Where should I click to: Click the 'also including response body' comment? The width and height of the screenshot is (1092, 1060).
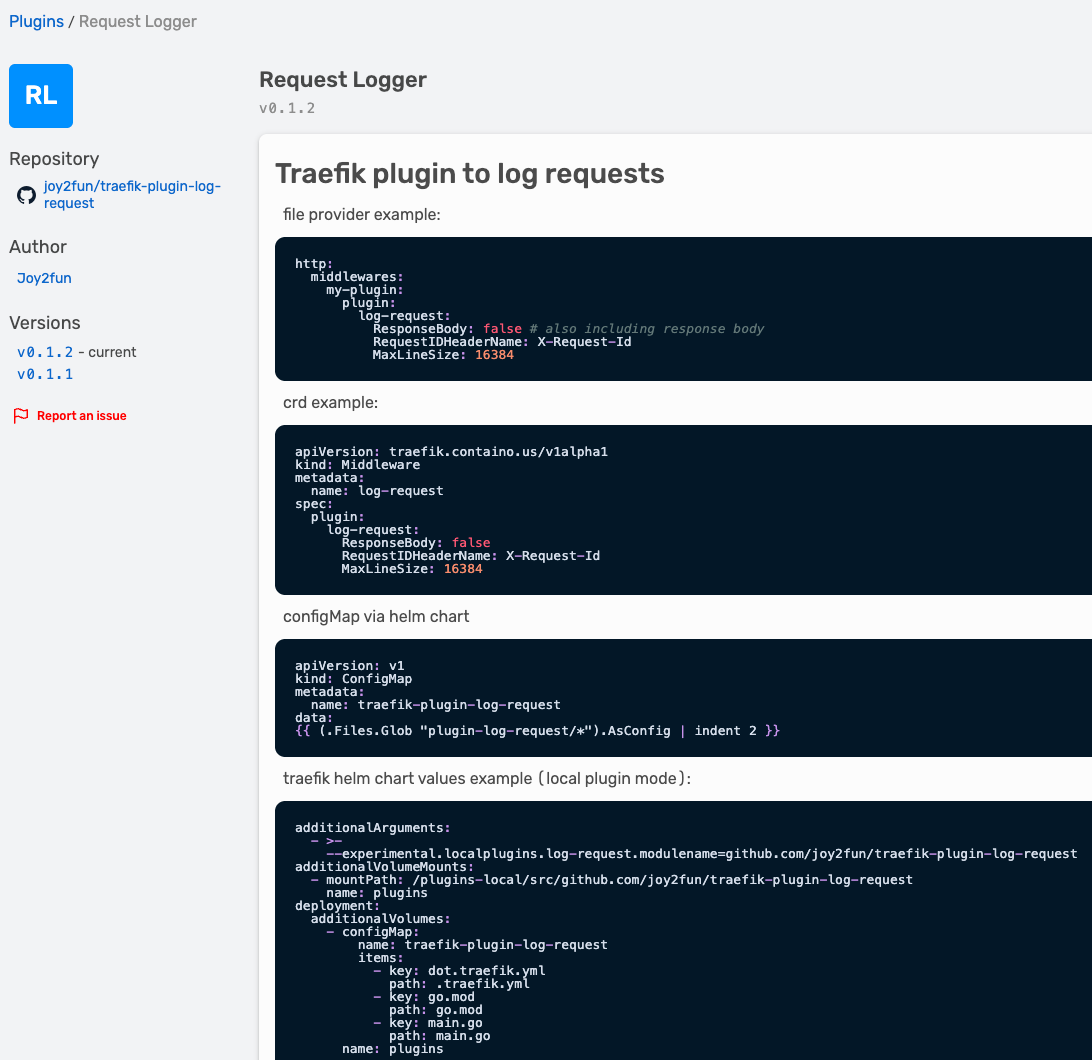(646, 329)
